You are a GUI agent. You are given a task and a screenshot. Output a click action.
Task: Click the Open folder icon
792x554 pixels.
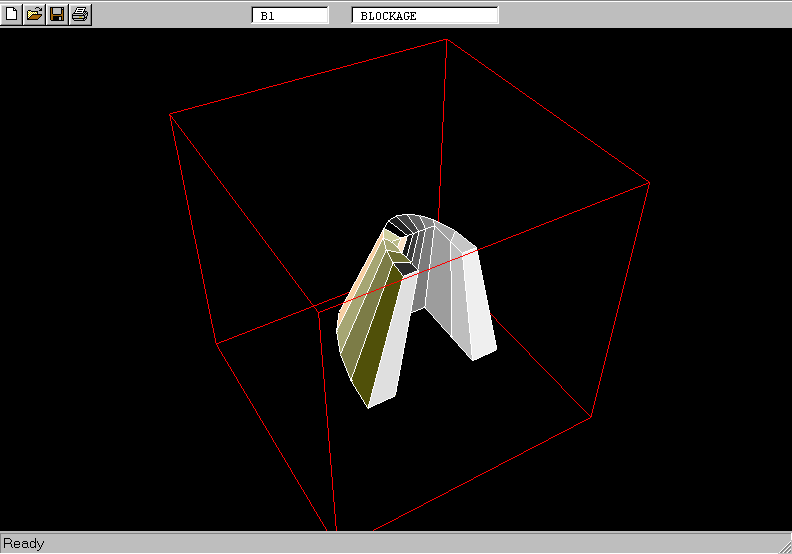click(34, 14)
